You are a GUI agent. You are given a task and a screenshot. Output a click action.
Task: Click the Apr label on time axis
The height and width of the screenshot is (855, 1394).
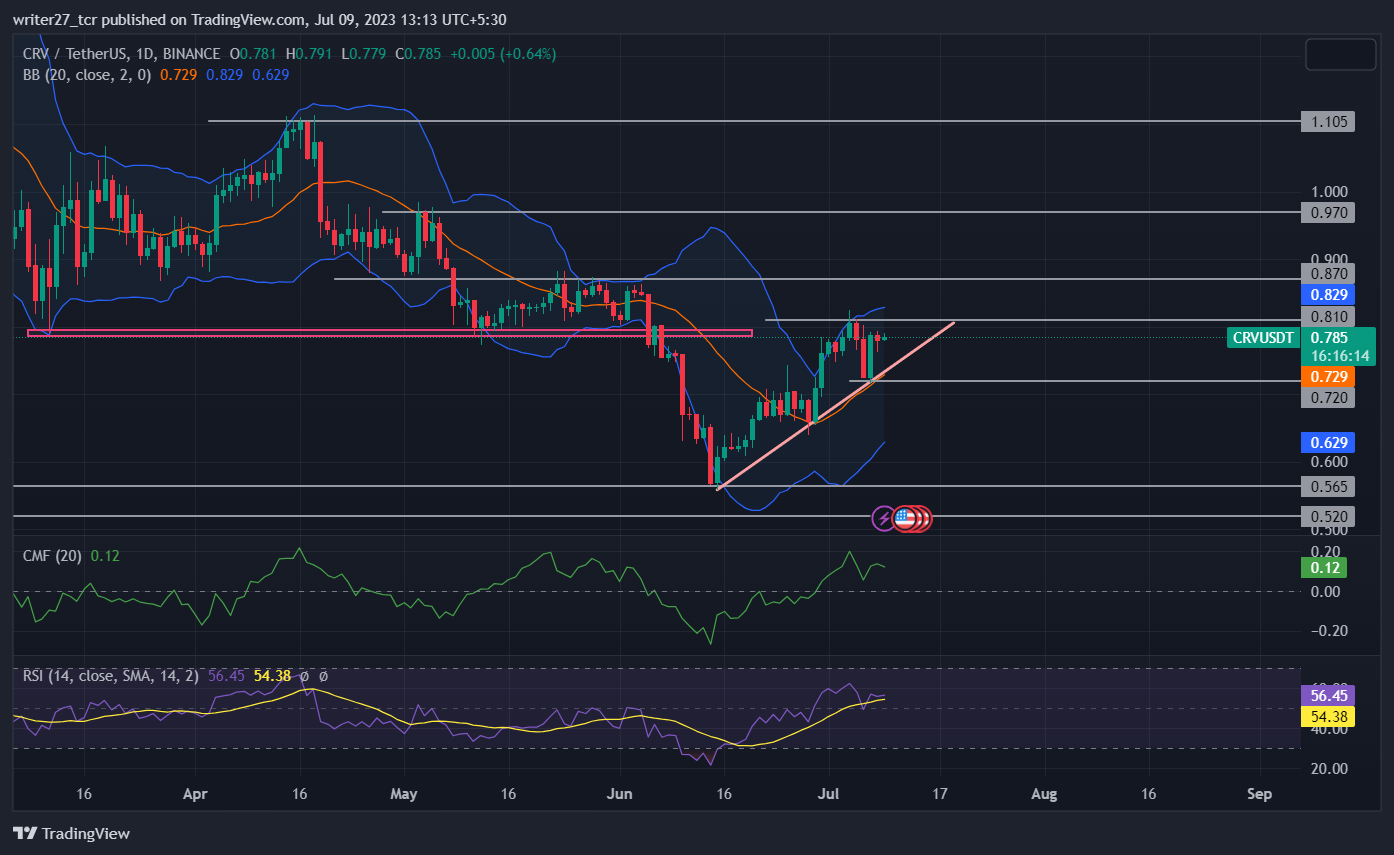pyautogui.click(x=196, y=794)
